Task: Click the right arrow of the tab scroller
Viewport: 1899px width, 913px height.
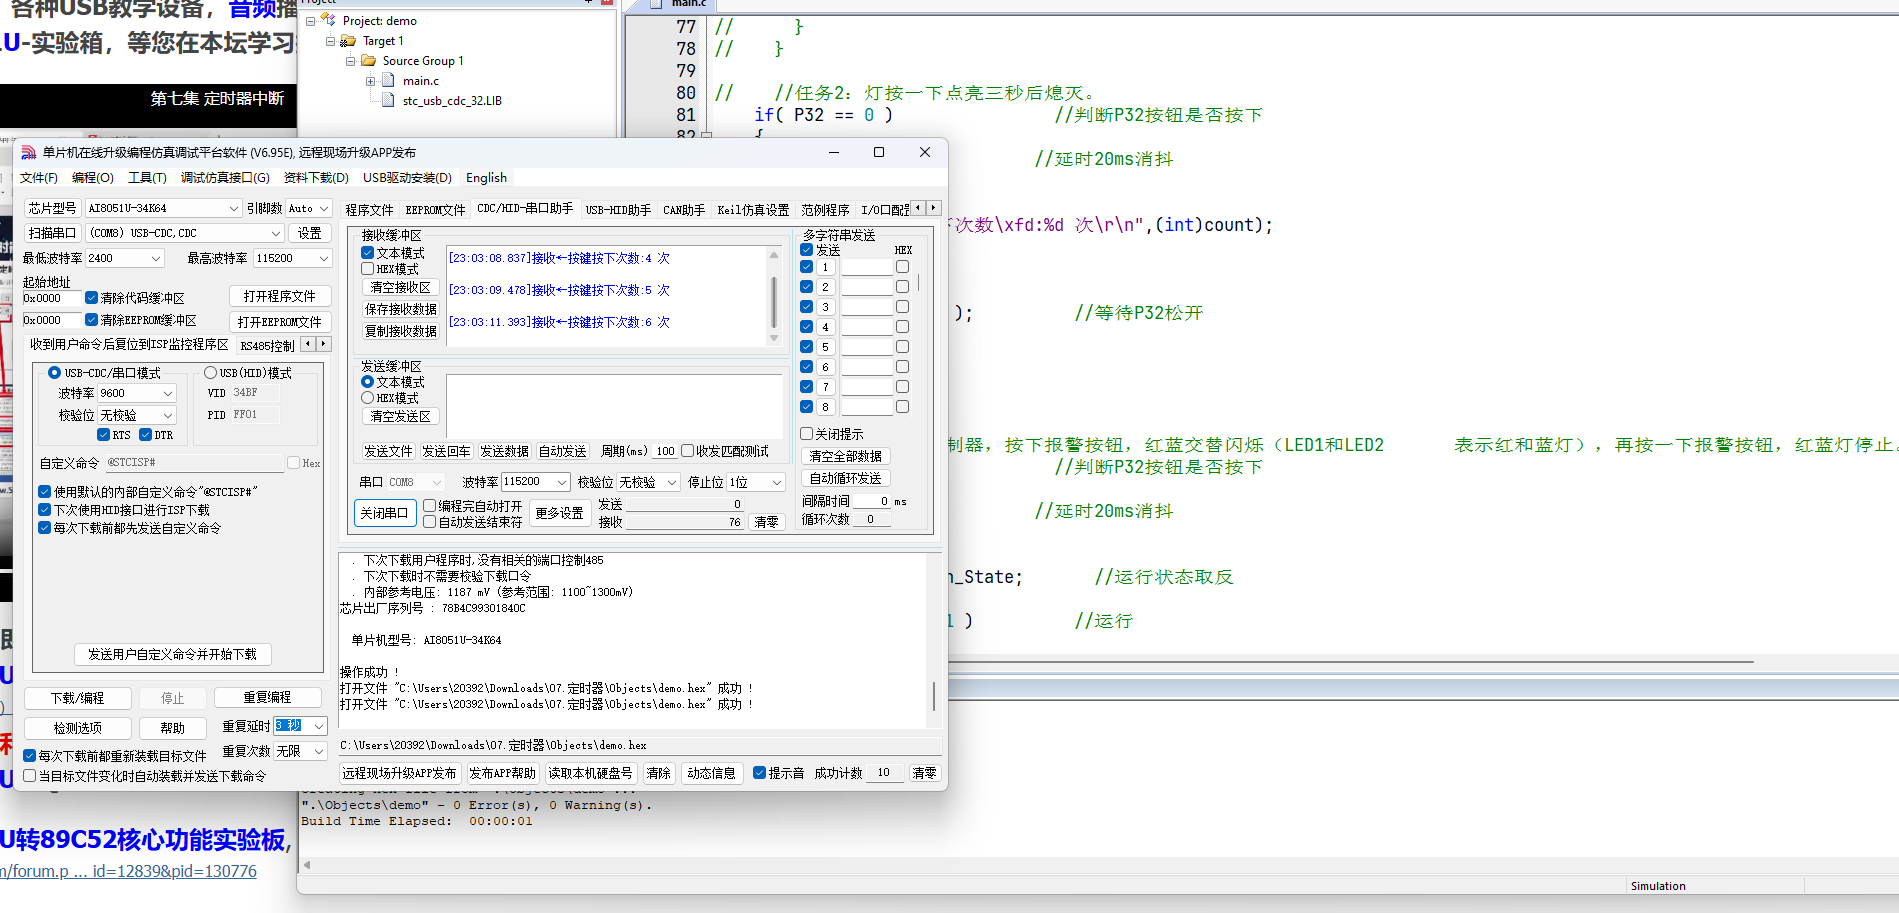Action: pyautogui.click(x=934, y=208)
